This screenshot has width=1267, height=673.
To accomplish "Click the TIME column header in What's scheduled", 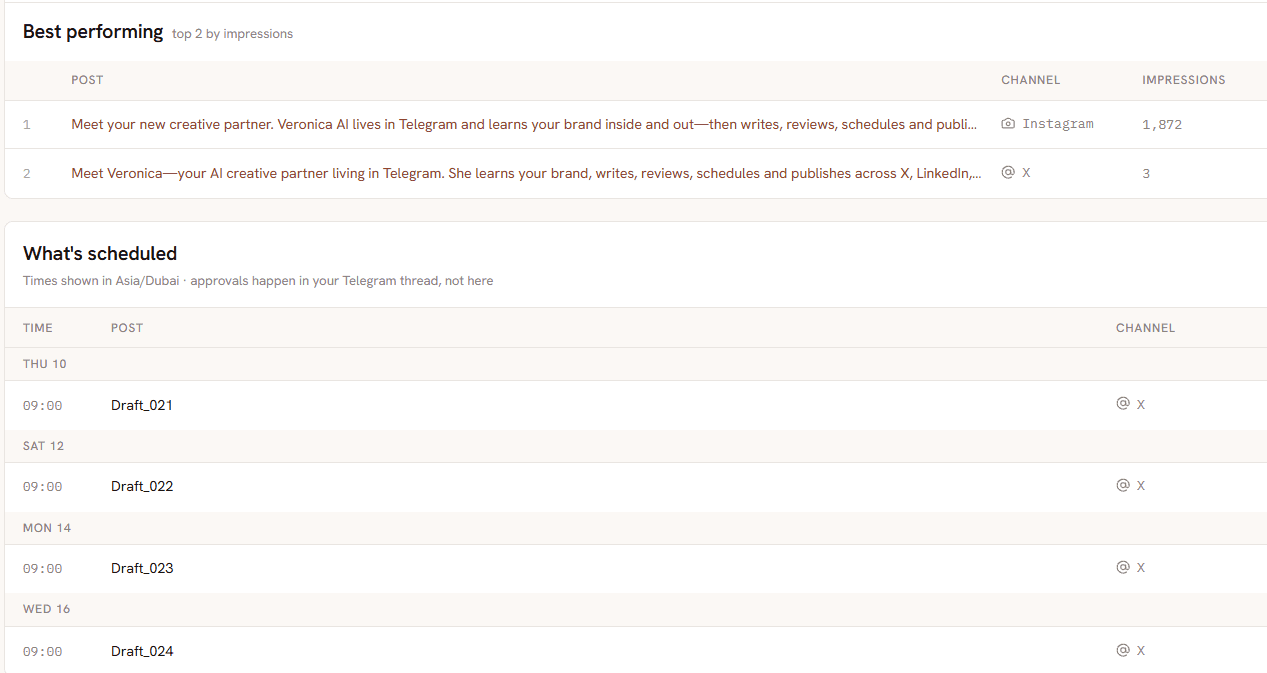I will click(38, 328).
